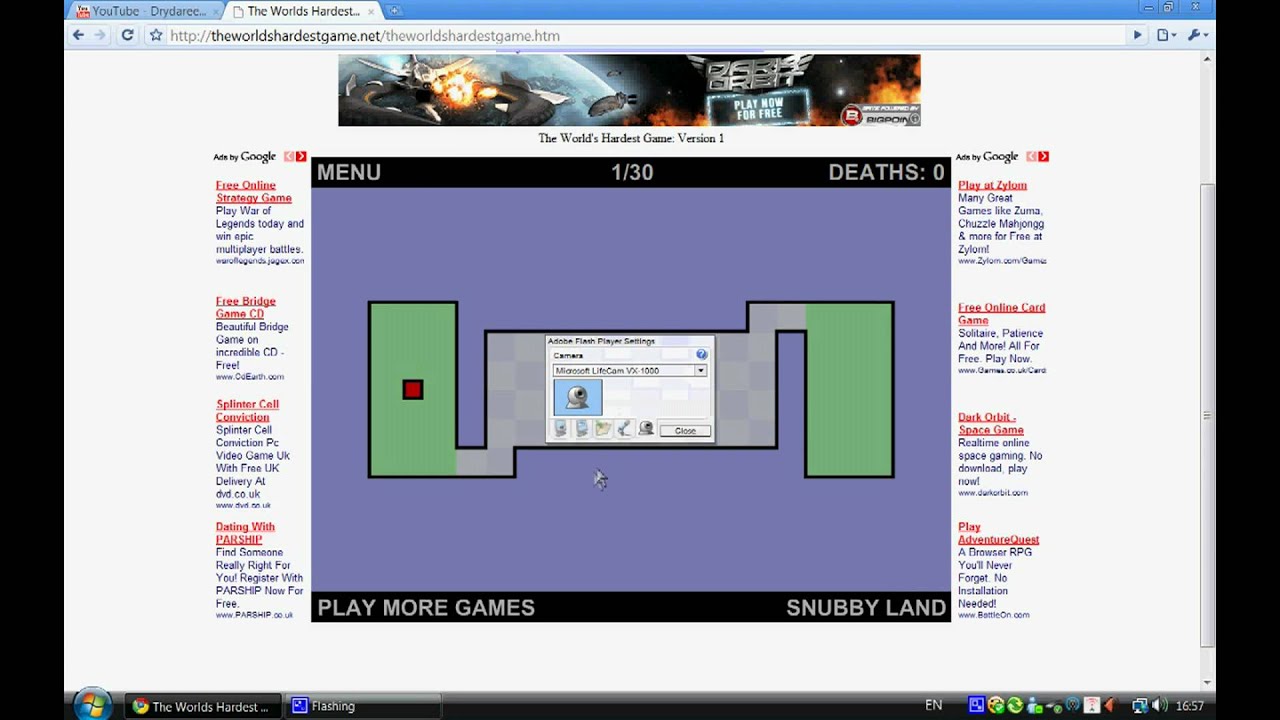The image size is (1280, 720).
Task: Open the Chrome page menu
Action: 1166,35
